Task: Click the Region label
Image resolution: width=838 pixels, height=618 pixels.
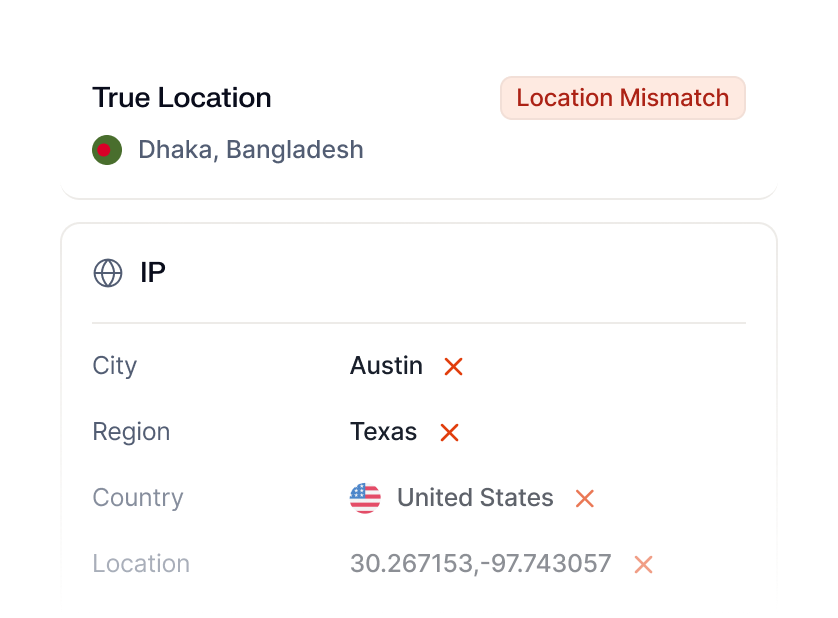Action: (131, 432)
